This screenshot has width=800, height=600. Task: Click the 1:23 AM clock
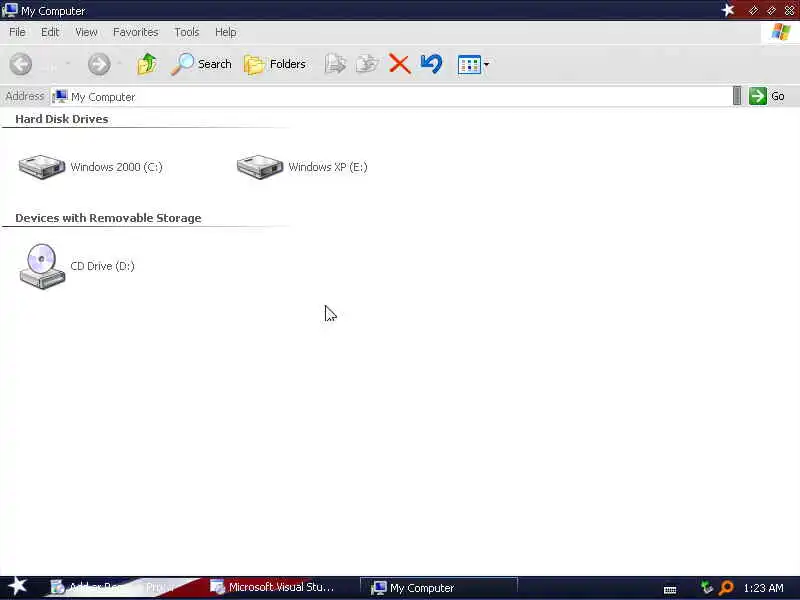[x=764, y=588]
